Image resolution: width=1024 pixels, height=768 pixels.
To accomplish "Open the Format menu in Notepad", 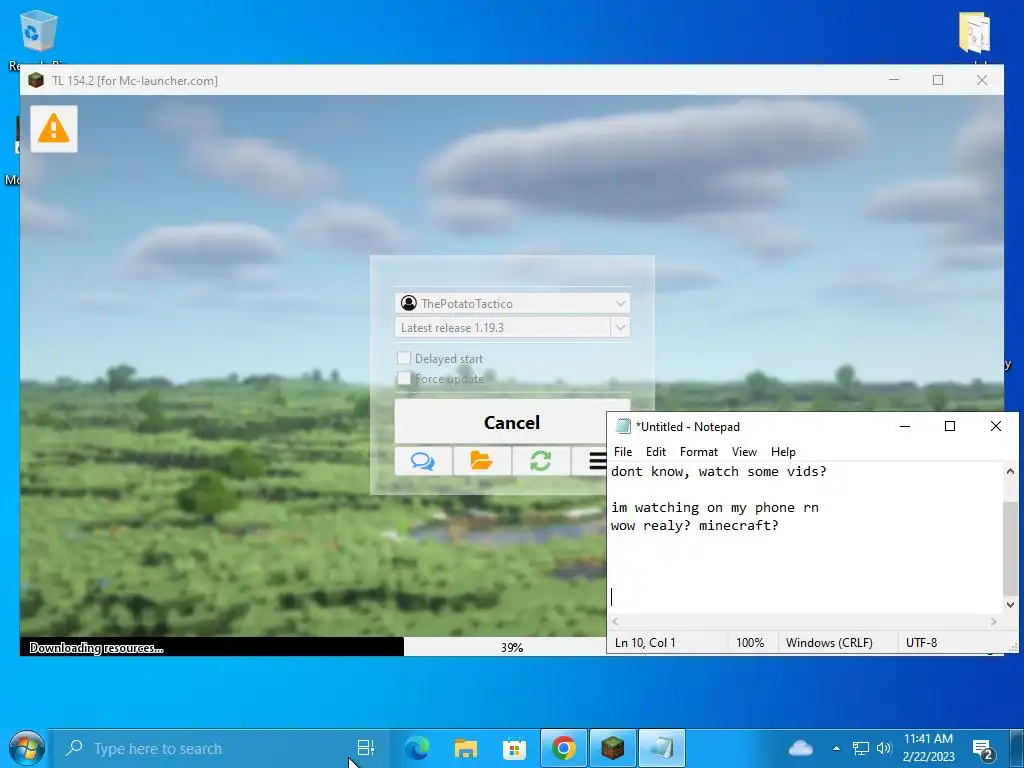I will click(x=698, y=452).
